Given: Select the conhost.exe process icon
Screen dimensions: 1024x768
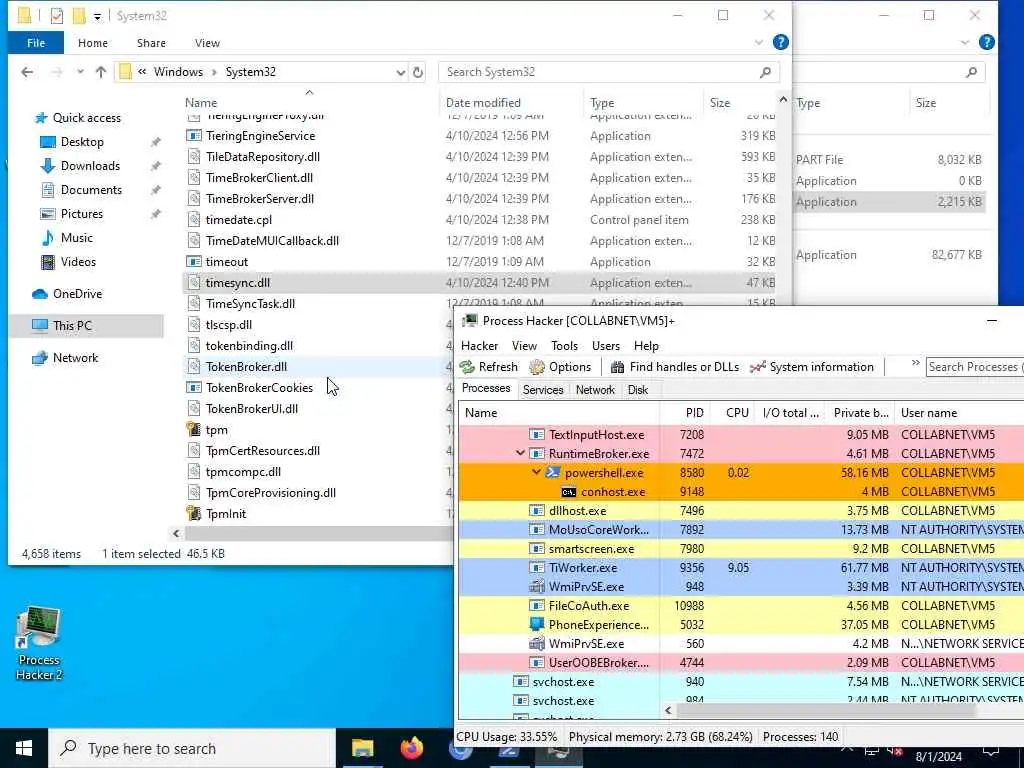Looking at the screenshot, I should 569,492.
